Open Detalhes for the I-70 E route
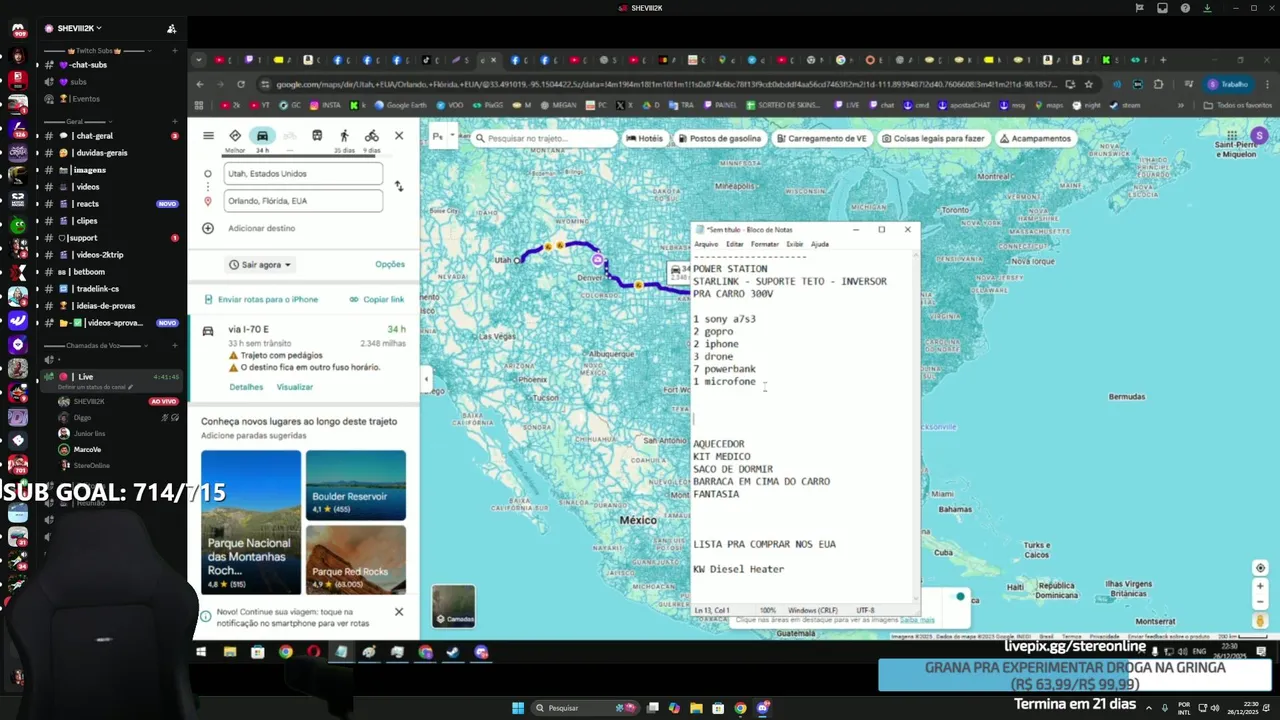The width and height of the screenshot is (1280, 720). coord(246,387)
